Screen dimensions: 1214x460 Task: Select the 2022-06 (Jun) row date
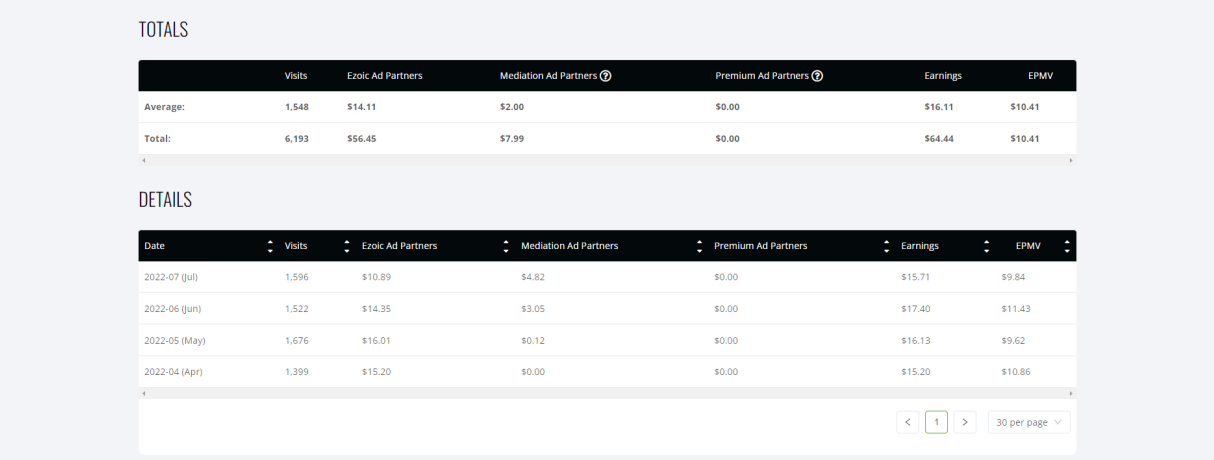[171, 309]
